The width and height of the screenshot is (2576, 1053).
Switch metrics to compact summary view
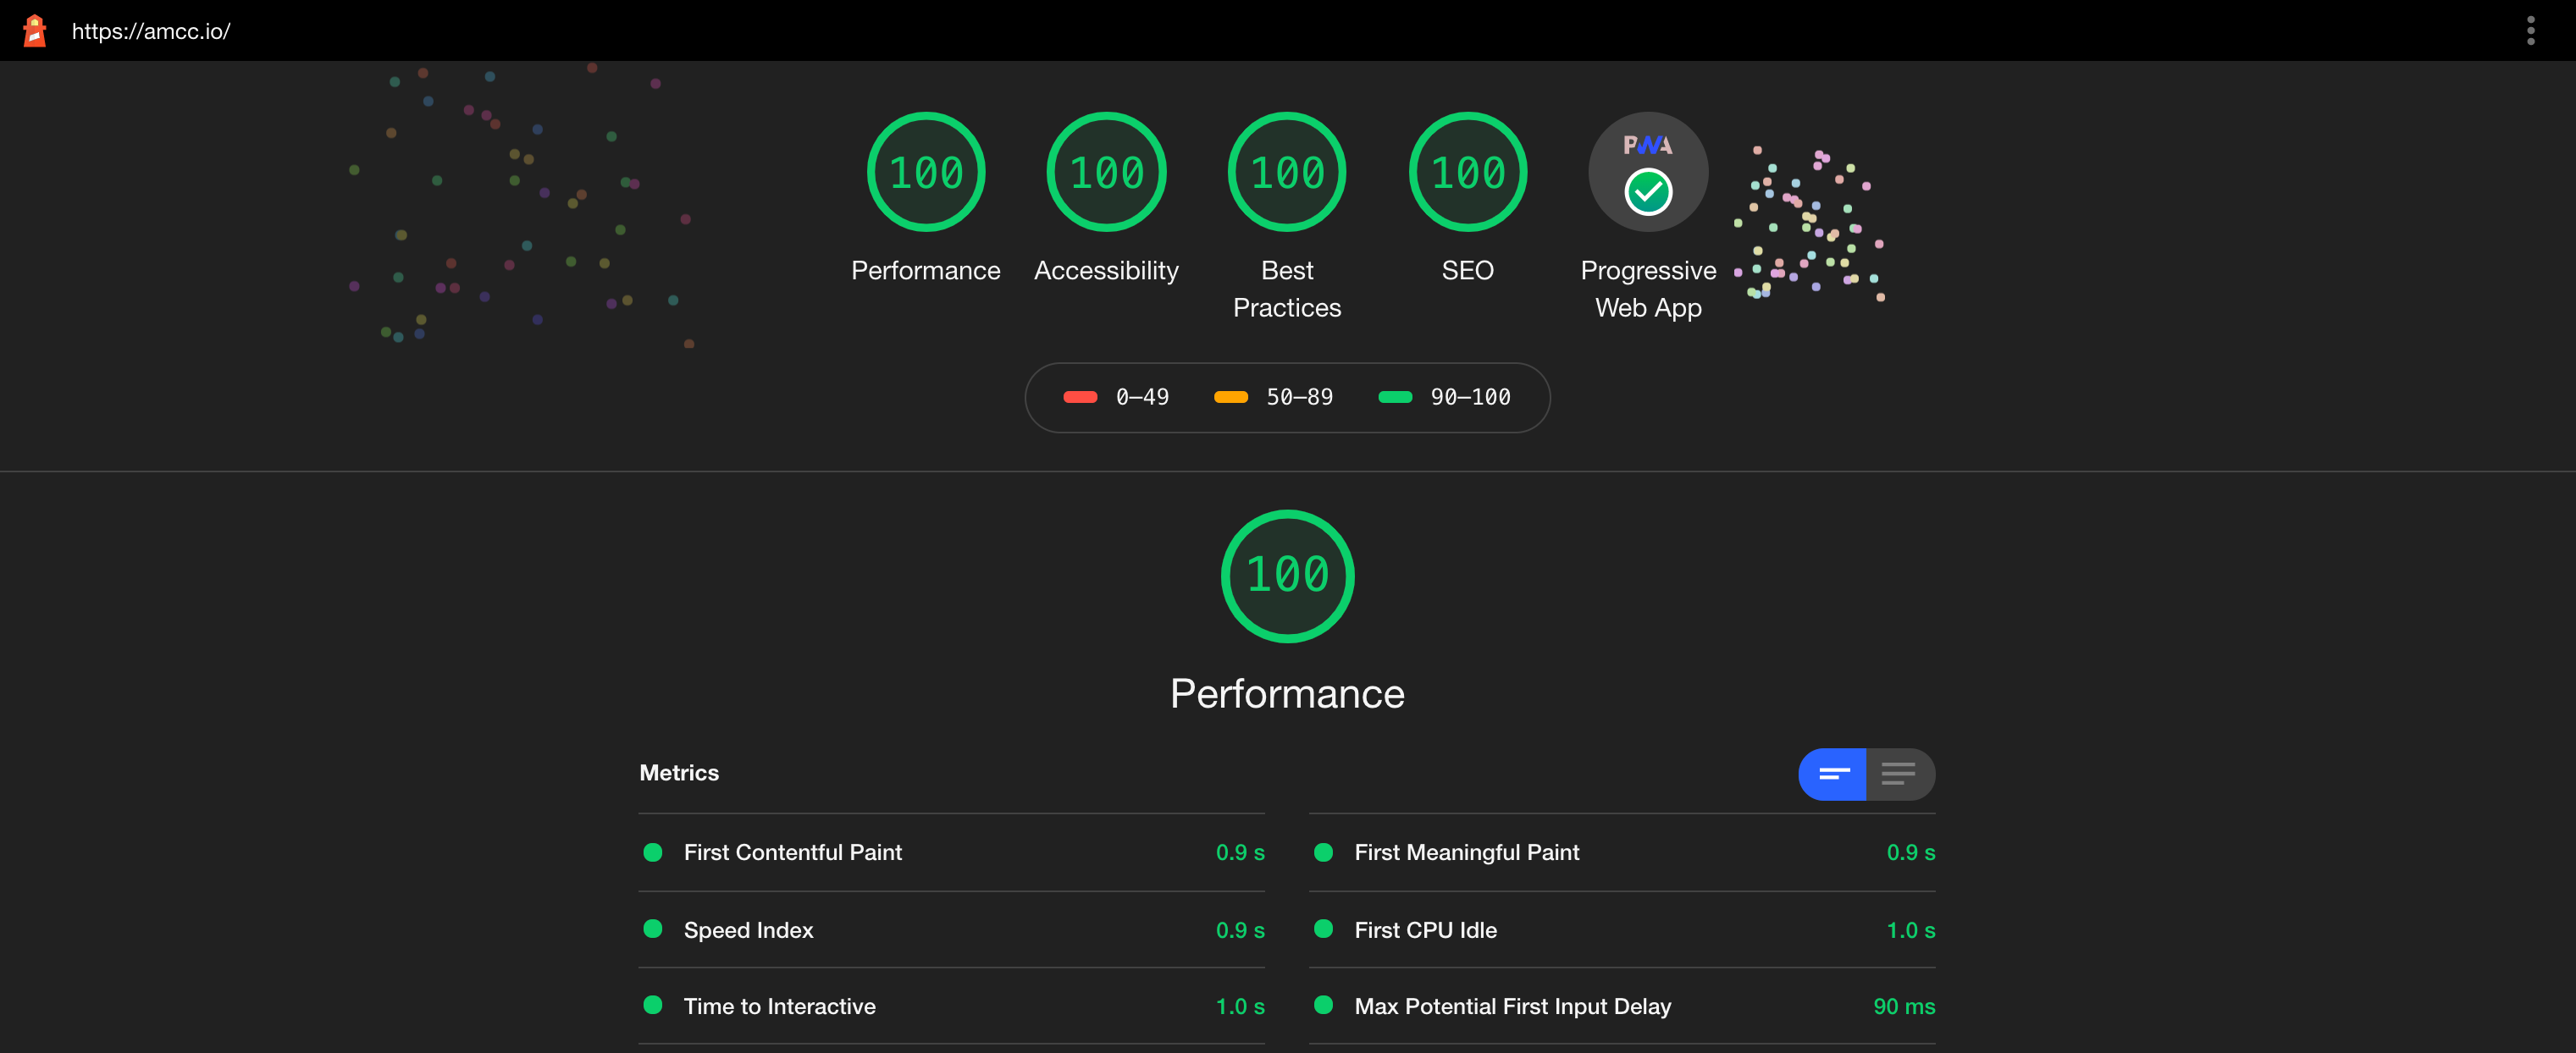point(1833,774)
